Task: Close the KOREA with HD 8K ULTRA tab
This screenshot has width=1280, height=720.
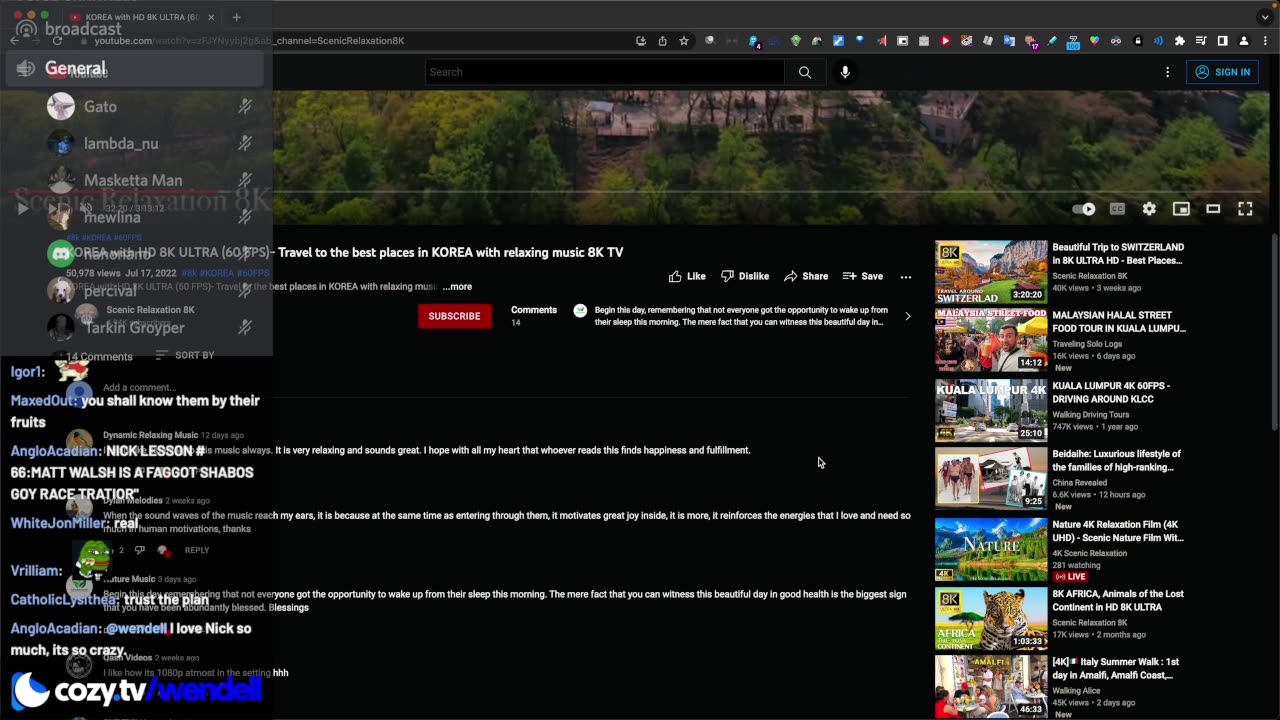Action: click(211, 17)
